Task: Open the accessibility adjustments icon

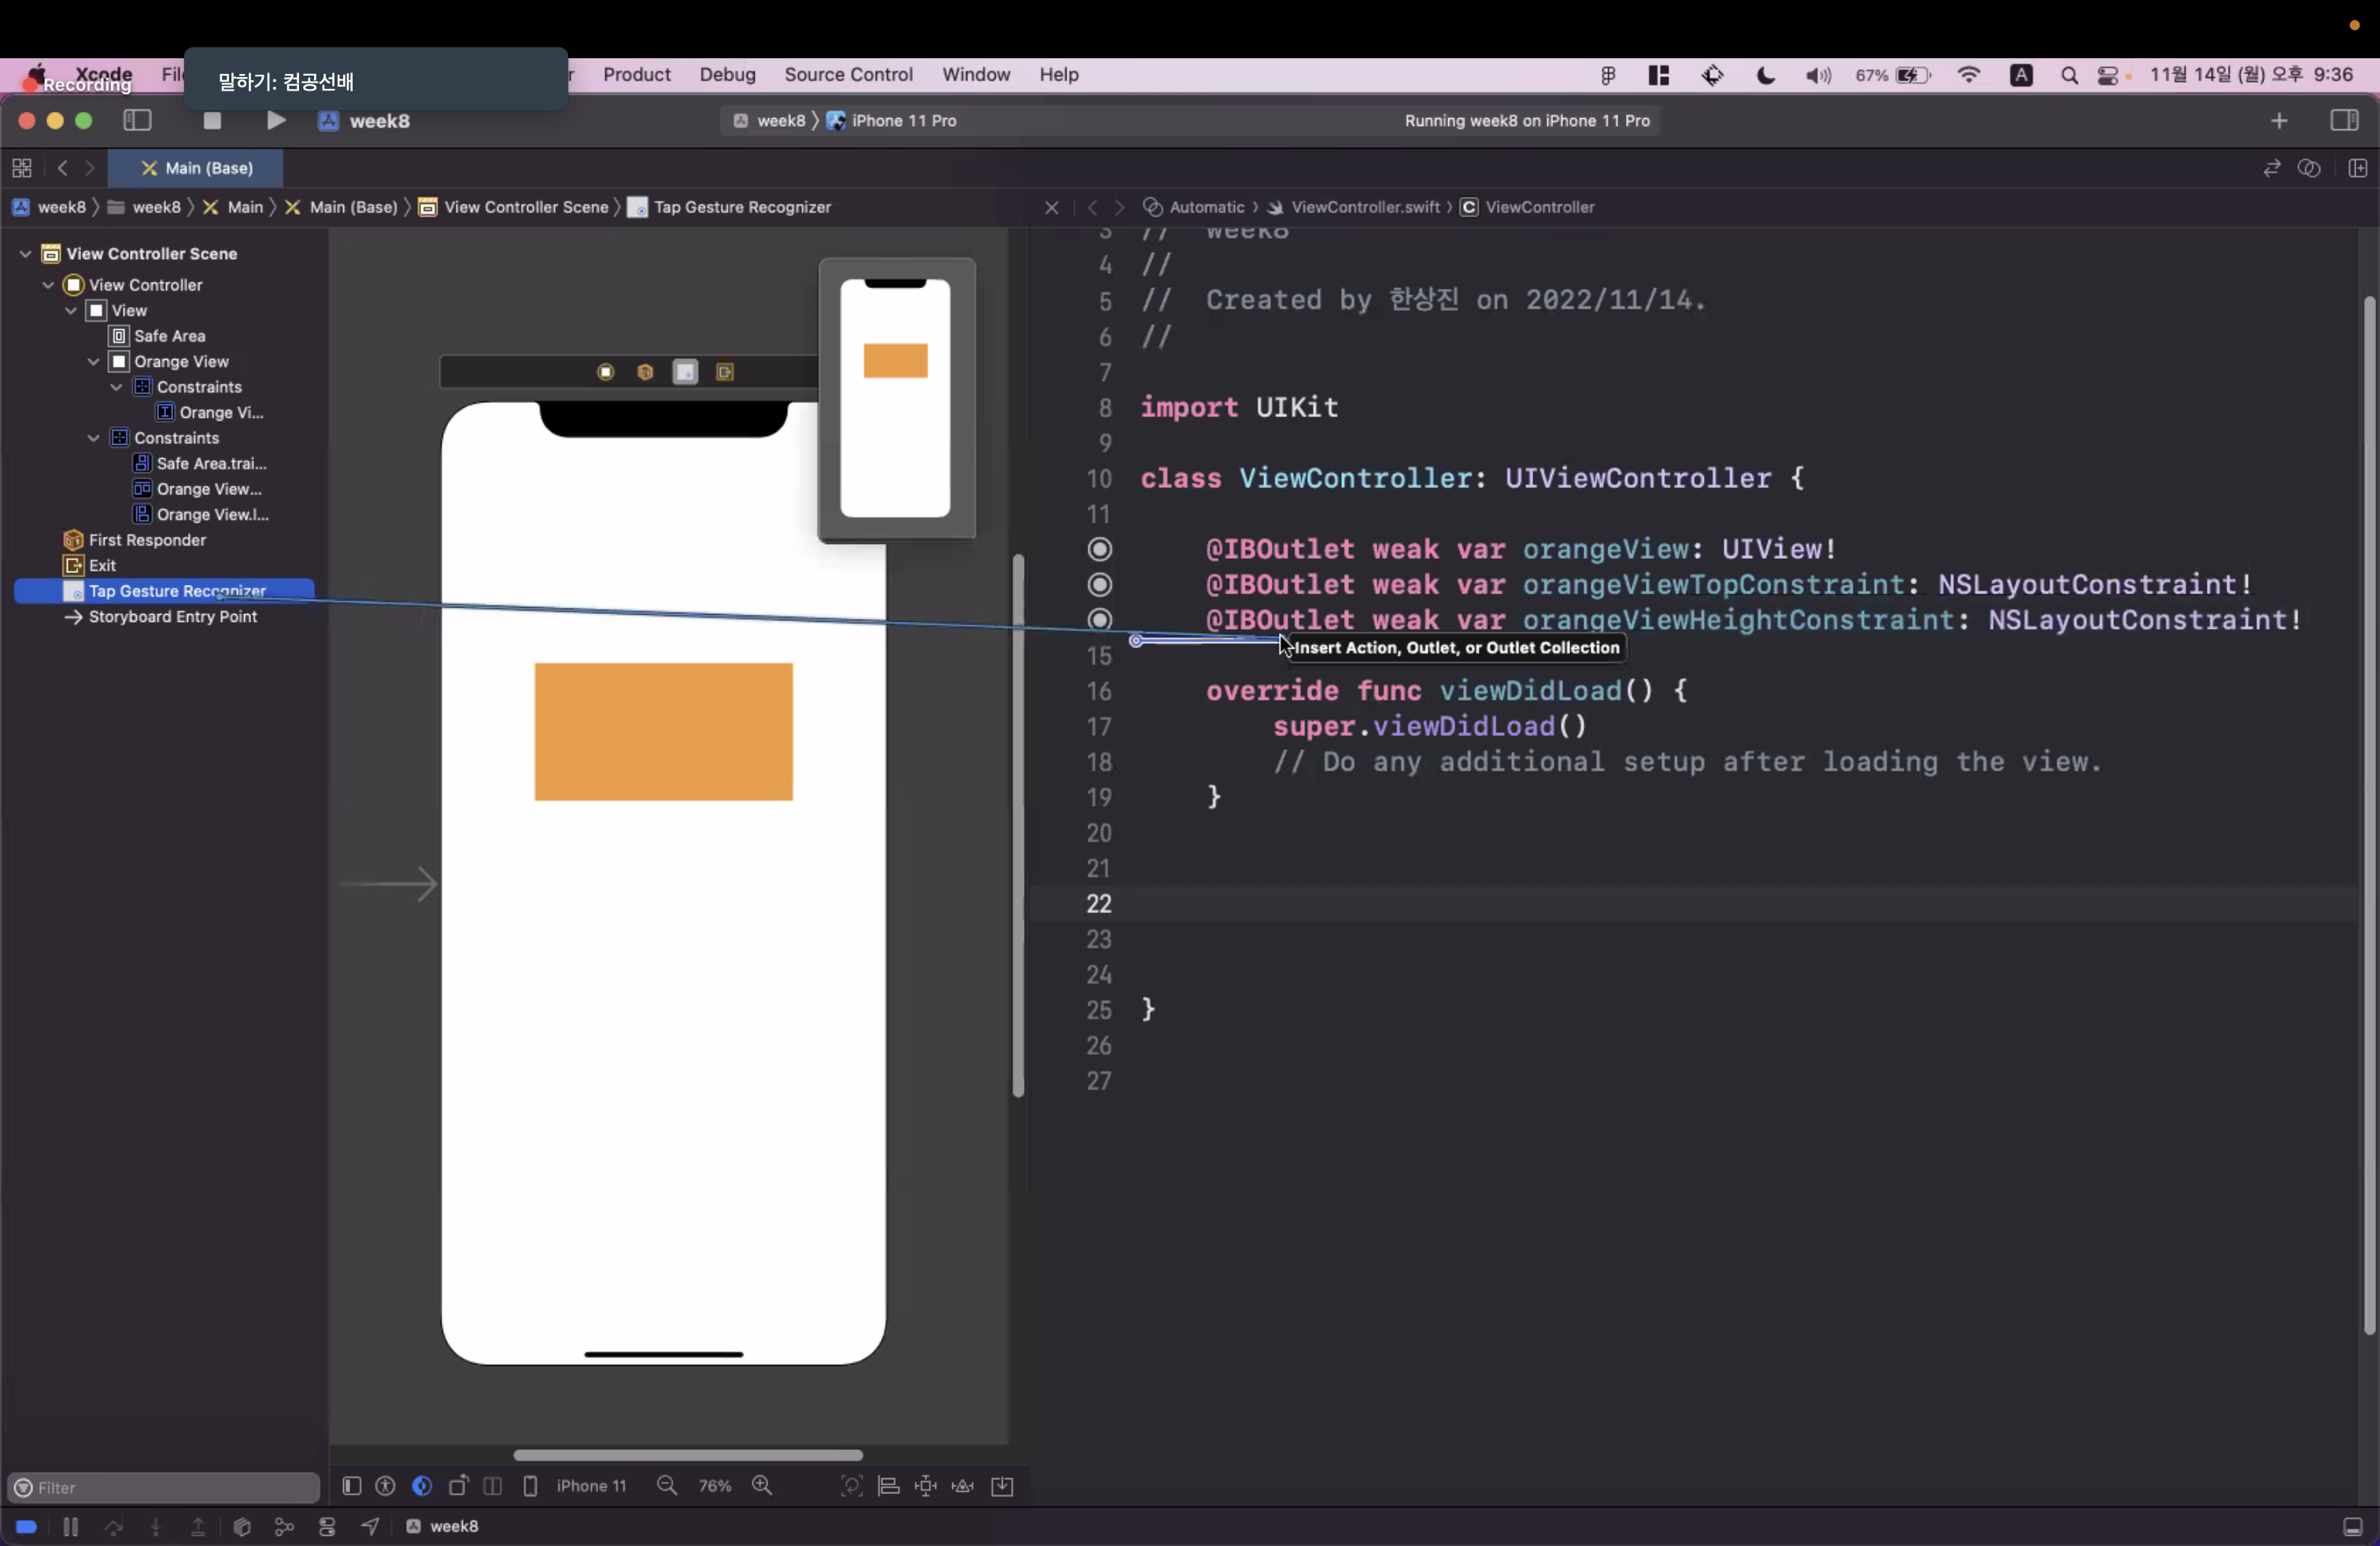Action: click(385, 1486)
